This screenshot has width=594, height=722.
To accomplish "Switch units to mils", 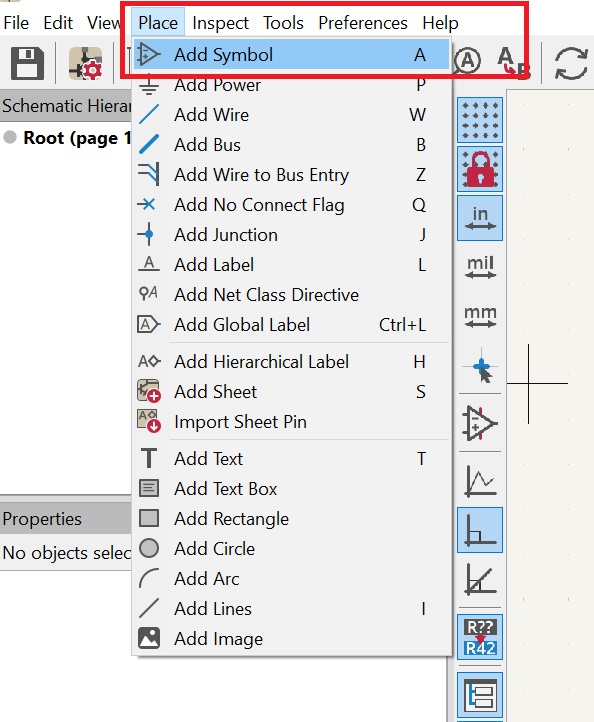I will pos(480,268).
